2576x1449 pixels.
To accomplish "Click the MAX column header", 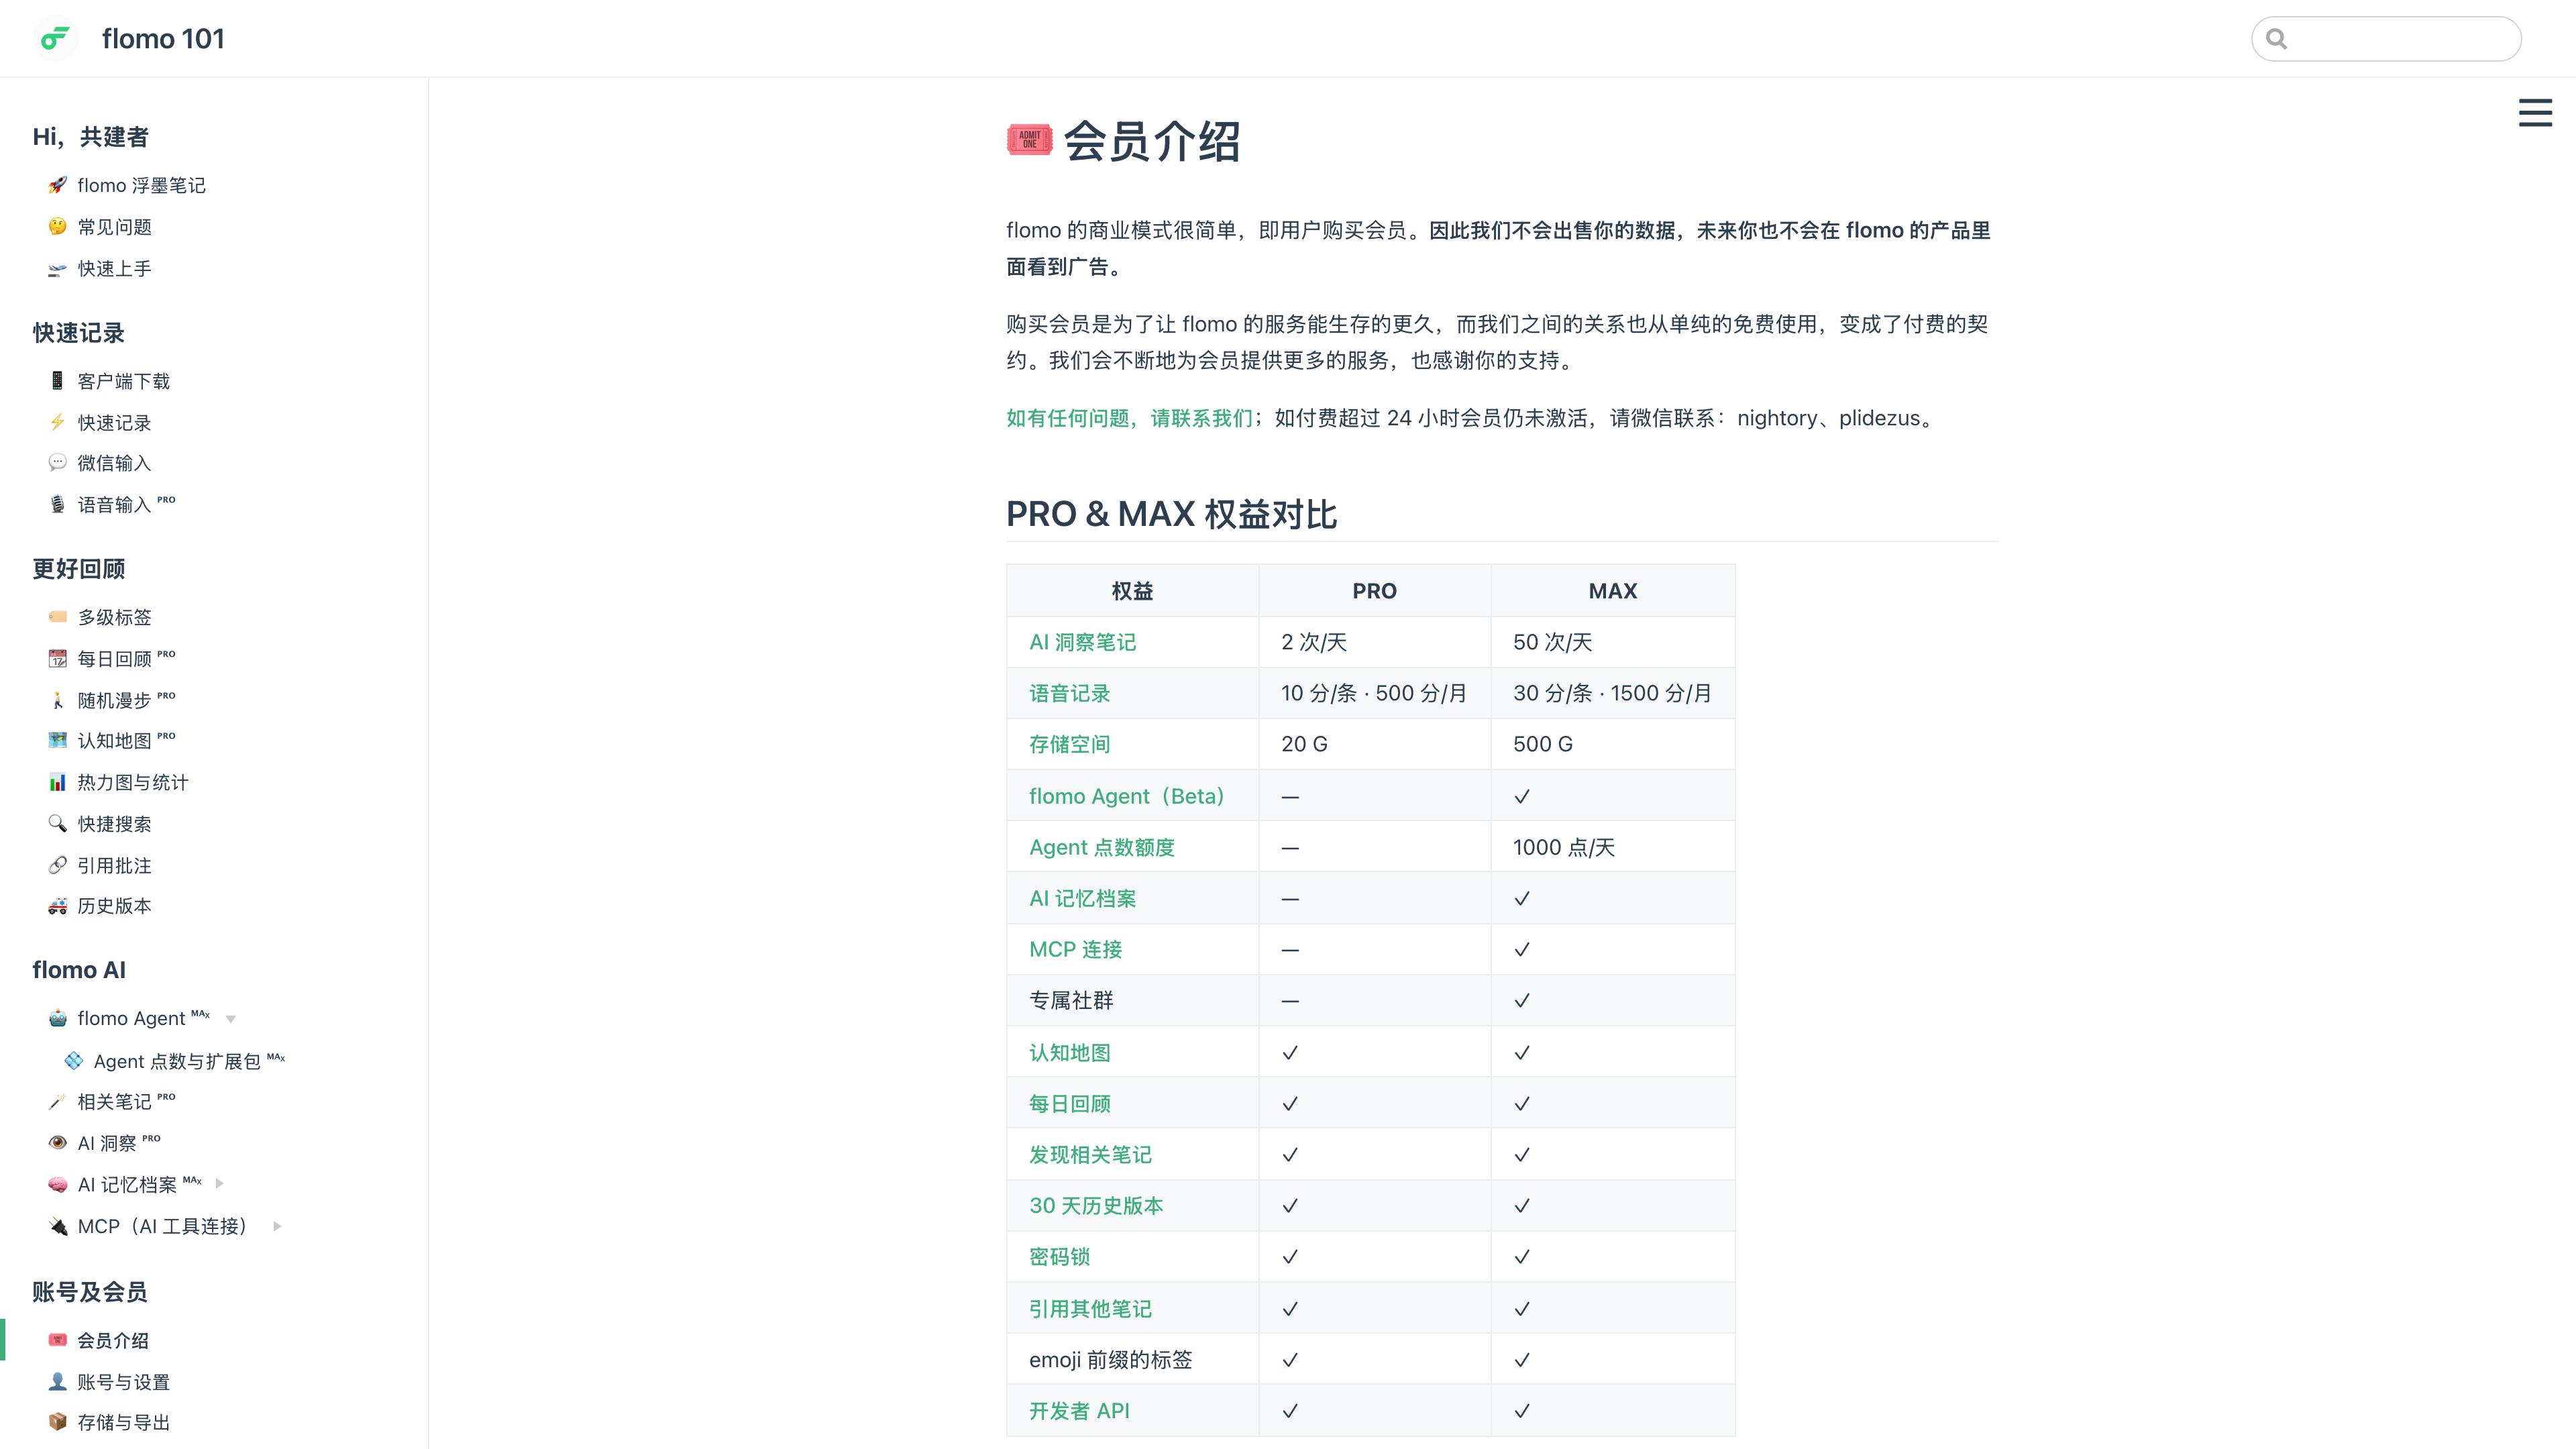I will [1613, 591].
